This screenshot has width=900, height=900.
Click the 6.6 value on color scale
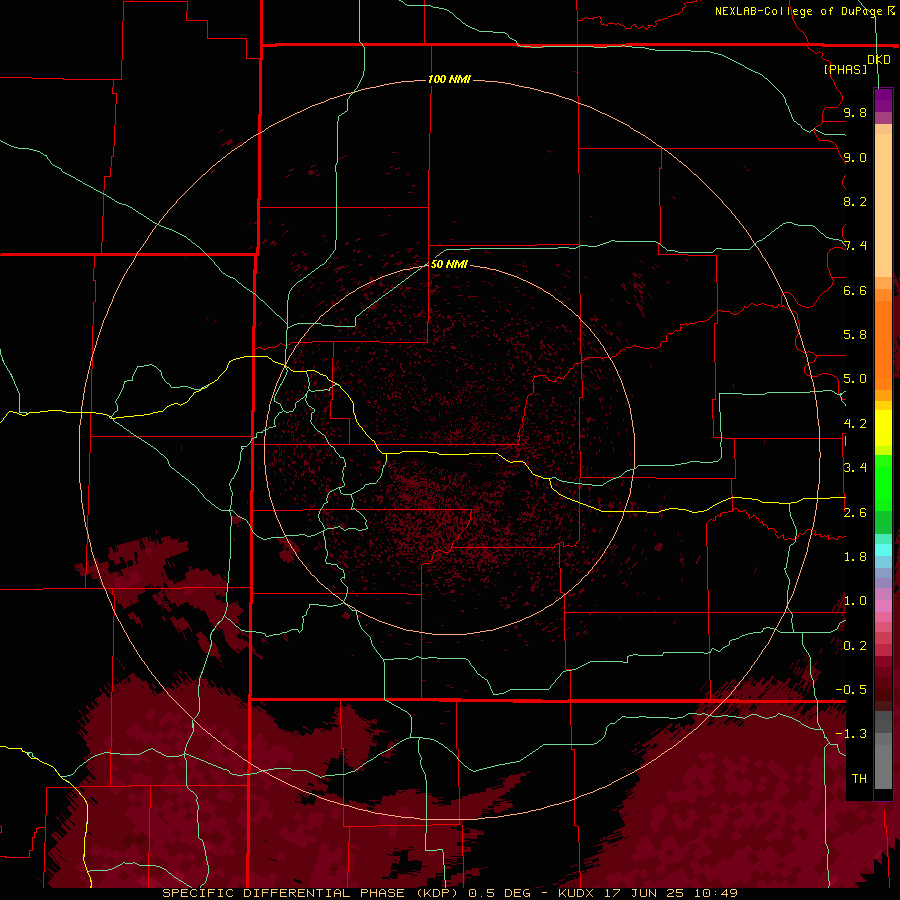pyautogui.click(x=855, y=290)
